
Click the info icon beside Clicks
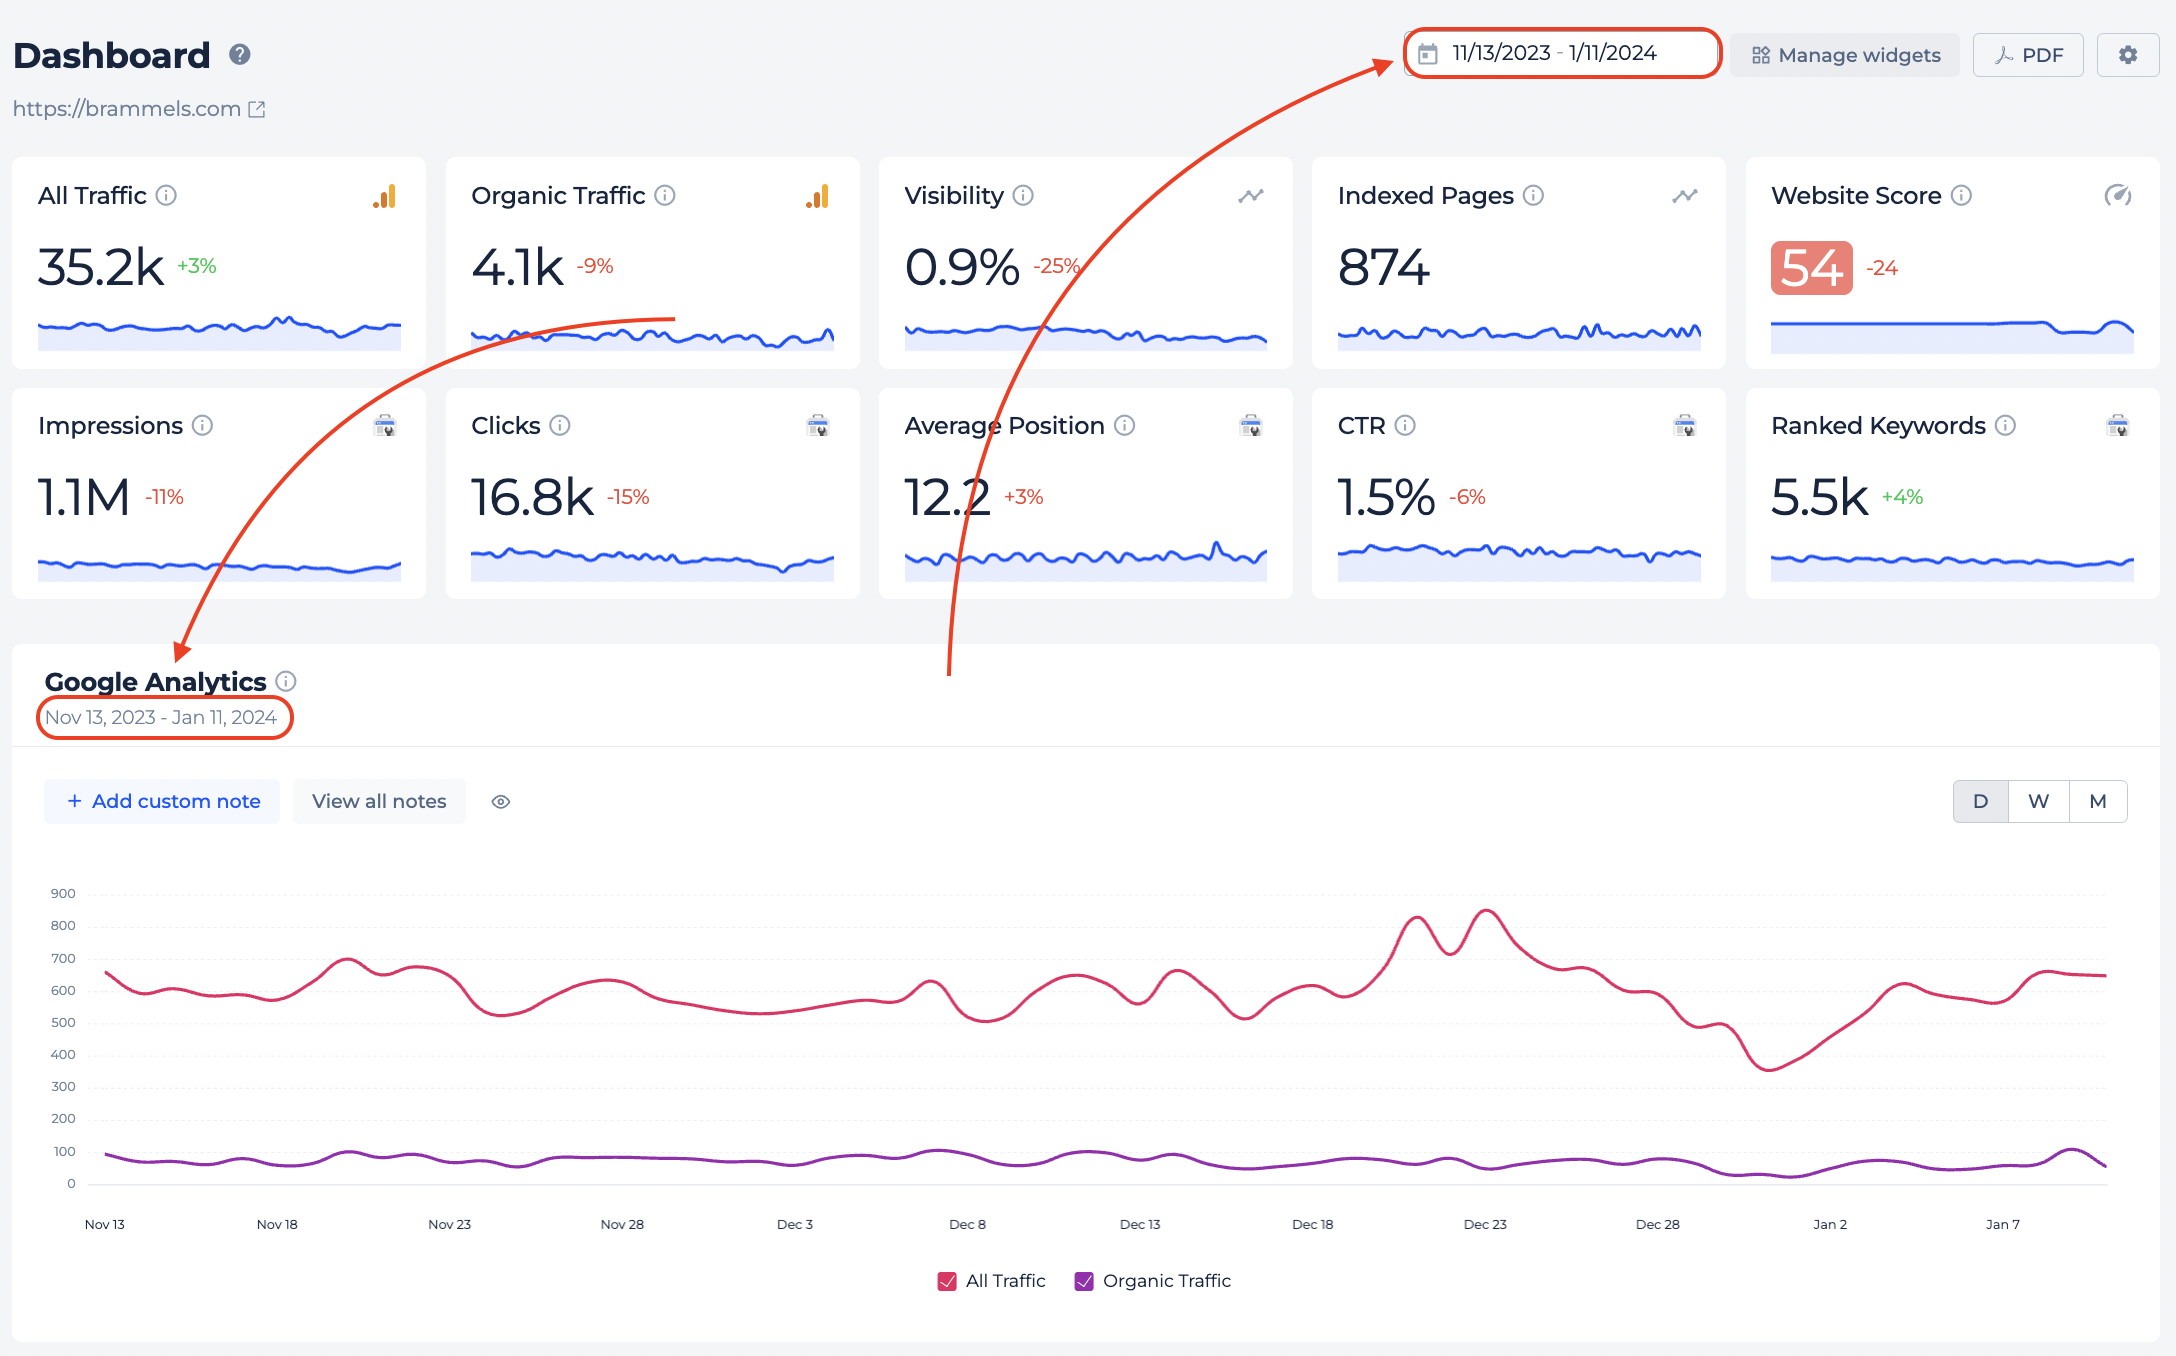560,425
